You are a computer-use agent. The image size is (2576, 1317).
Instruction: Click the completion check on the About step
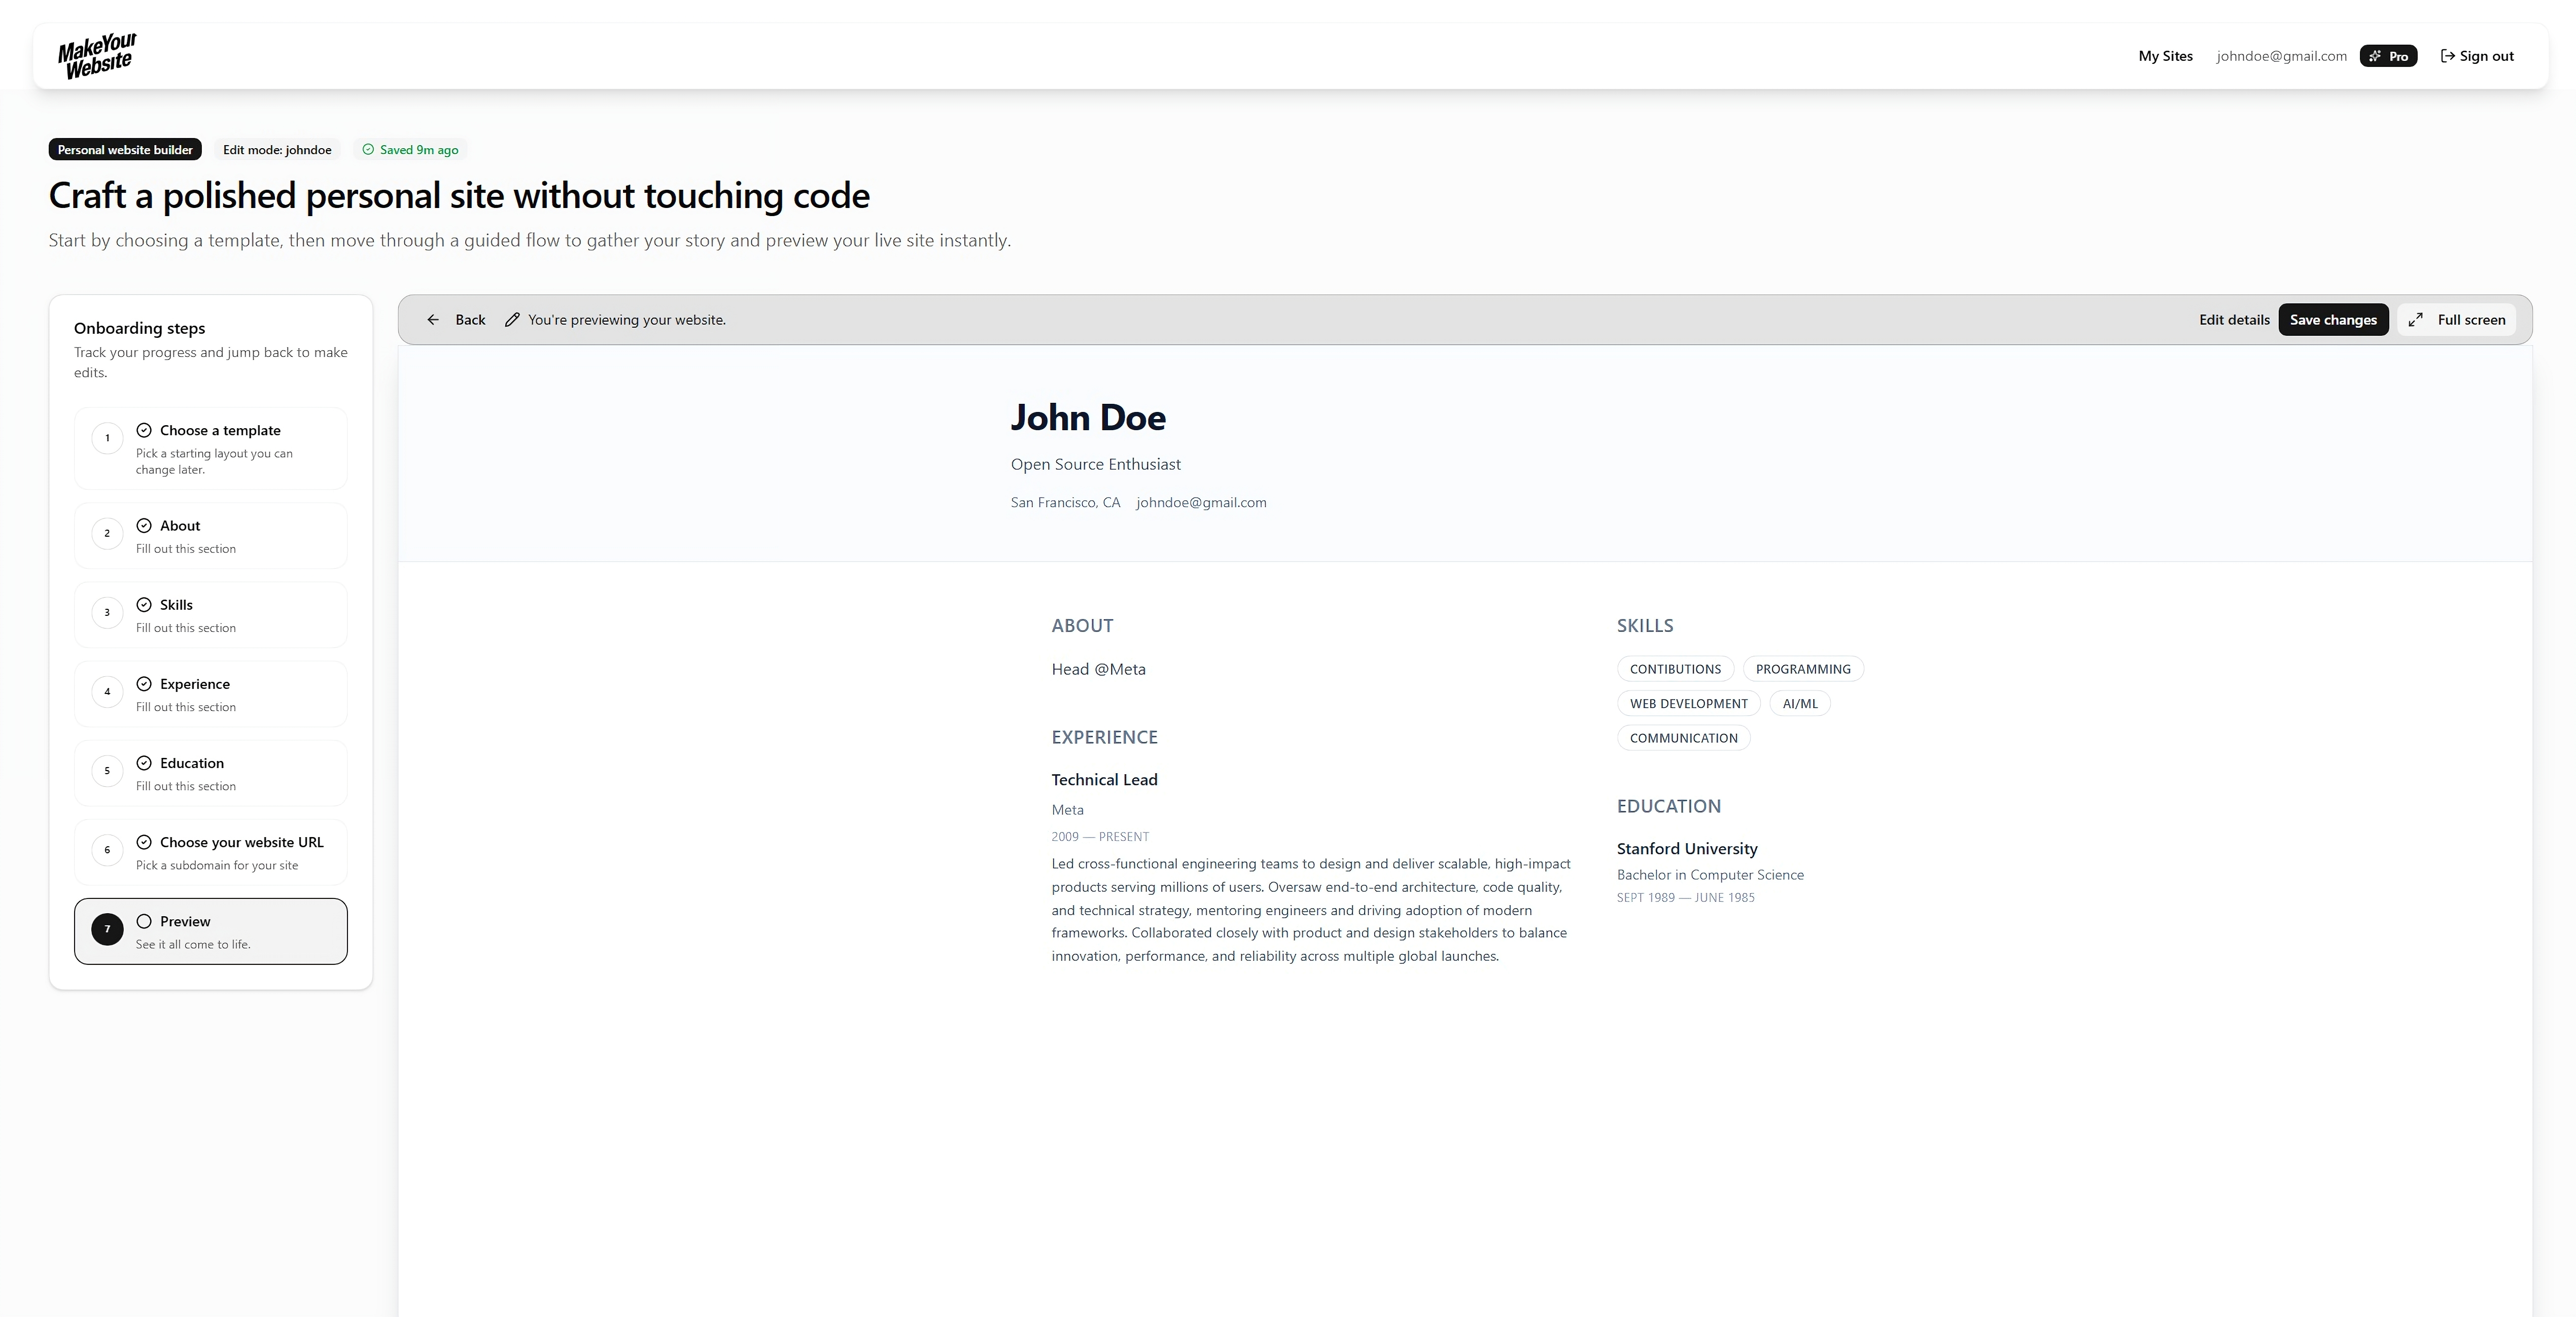144,525
